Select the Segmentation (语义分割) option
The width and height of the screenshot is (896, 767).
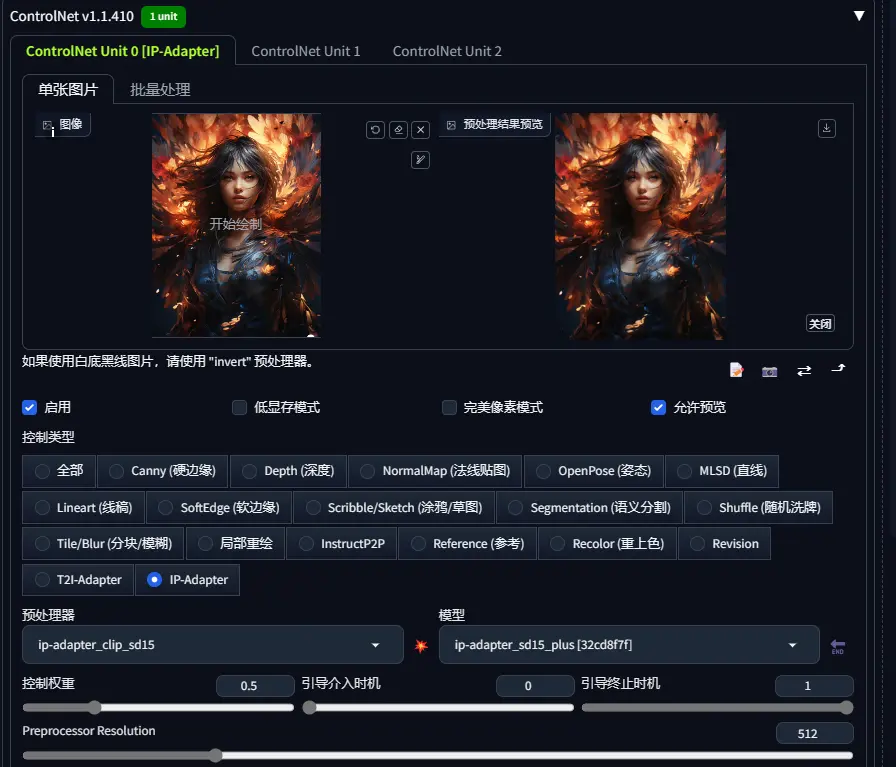click(590, 508)
